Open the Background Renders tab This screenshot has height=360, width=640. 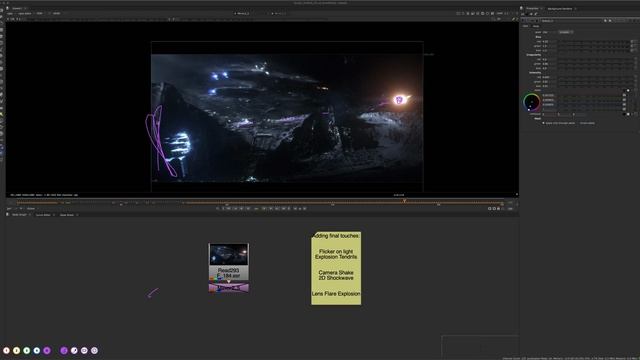(x=560, y=8)
